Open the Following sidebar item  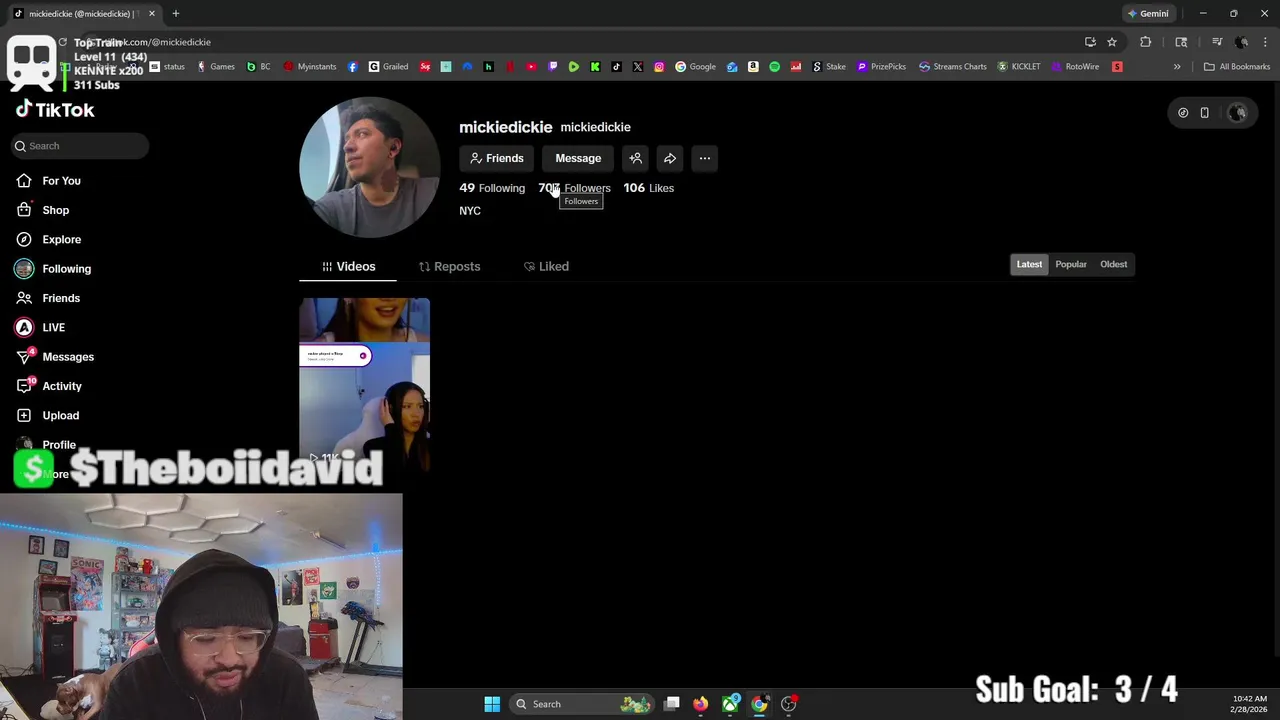pos(53,269)
